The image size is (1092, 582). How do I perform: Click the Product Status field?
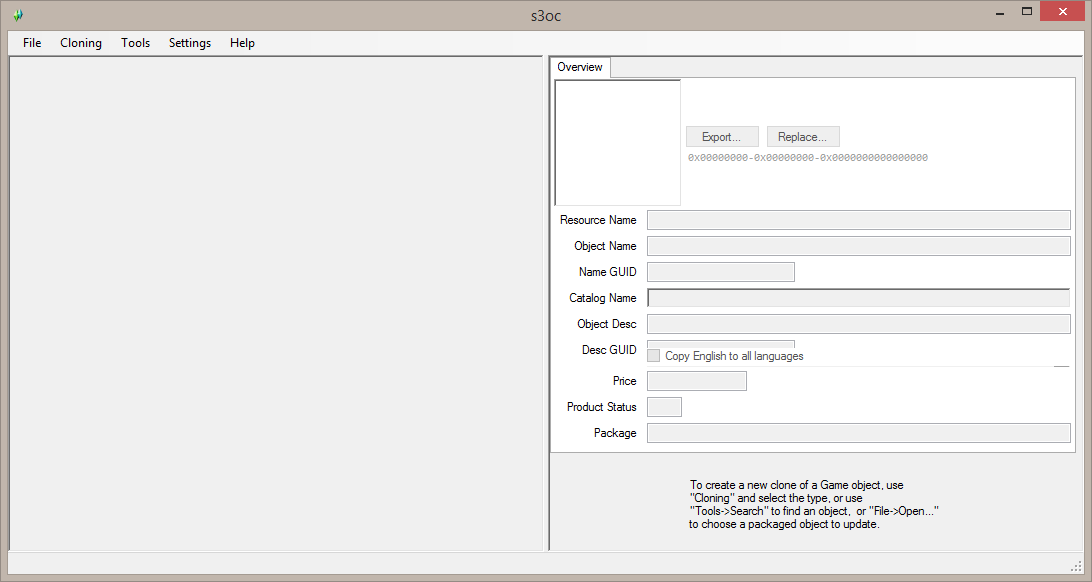(664, 407)
